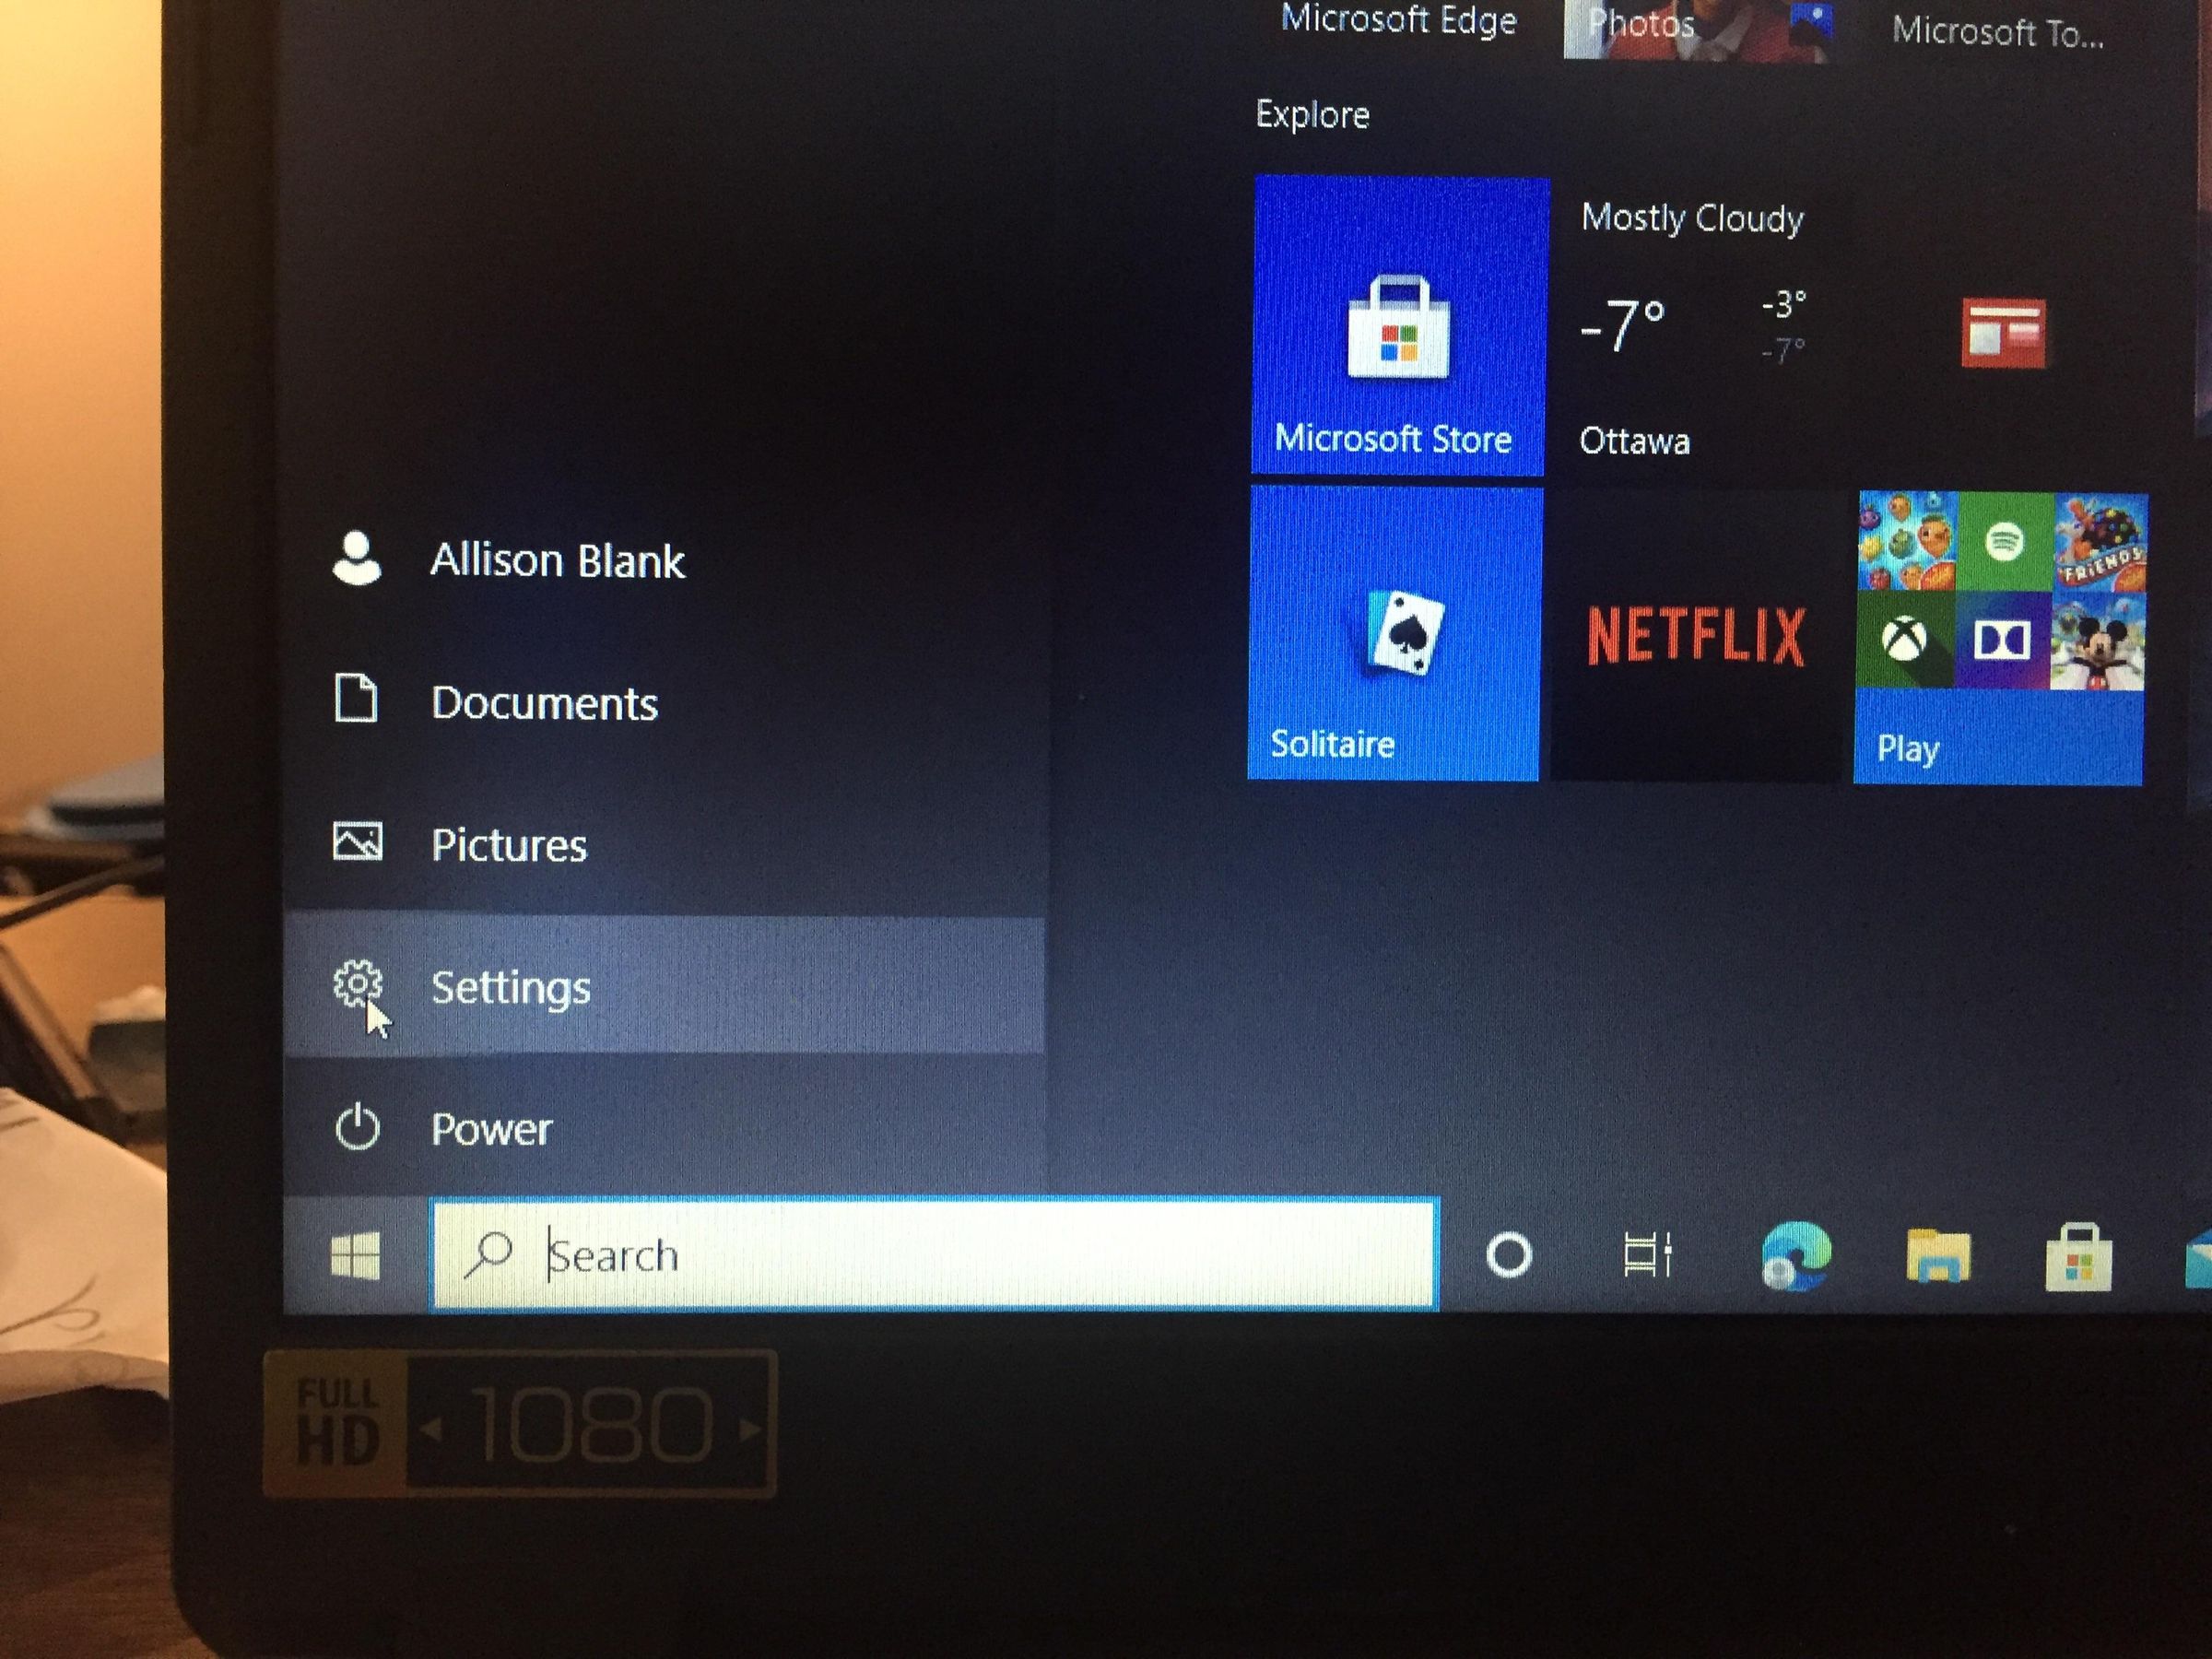Screen dimensions: 2212x1659
Task: Open the Mail icon on the taskbar
Action: pyautogui.click(x=2198, y=1260)
